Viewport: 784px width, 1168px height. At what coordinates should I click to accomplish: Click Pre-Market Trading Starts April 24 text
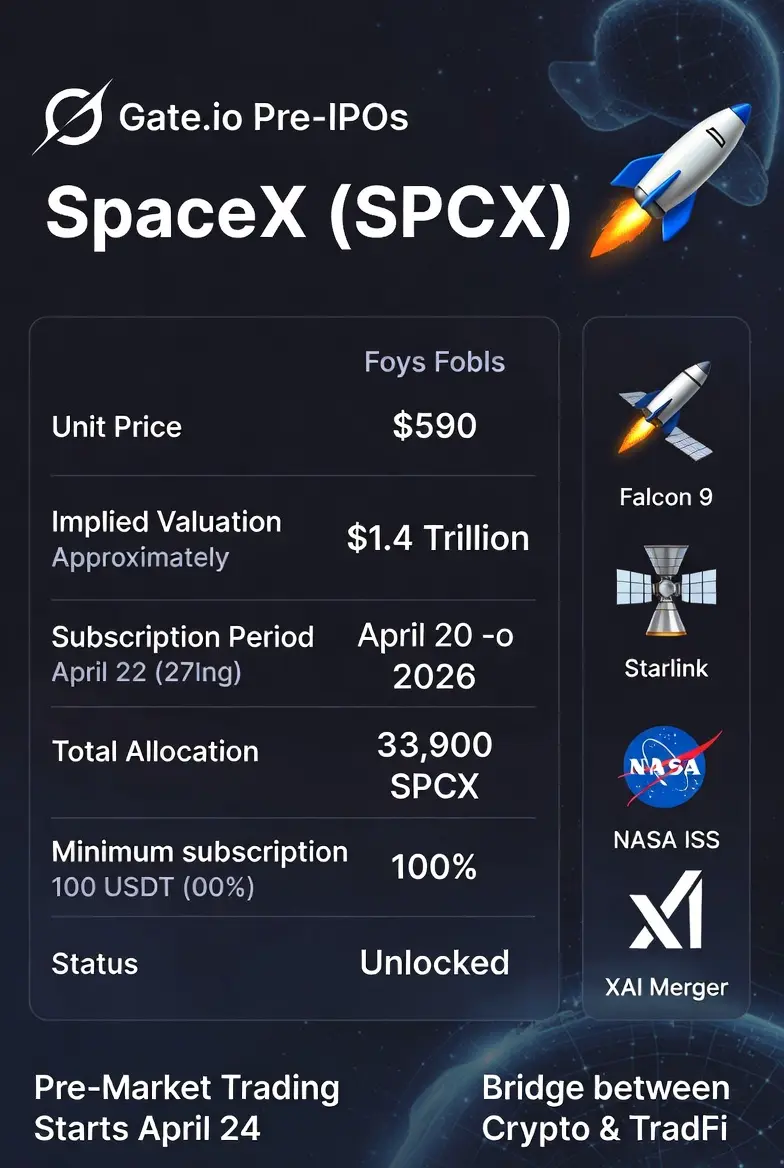point(186,1108)
